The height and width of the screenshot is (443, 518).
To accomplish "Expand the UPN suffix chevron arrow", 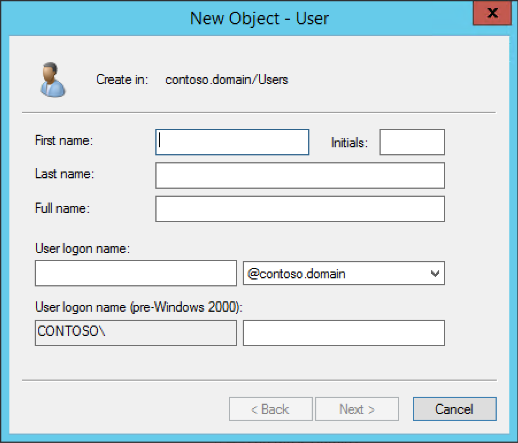I will point(435,274).
